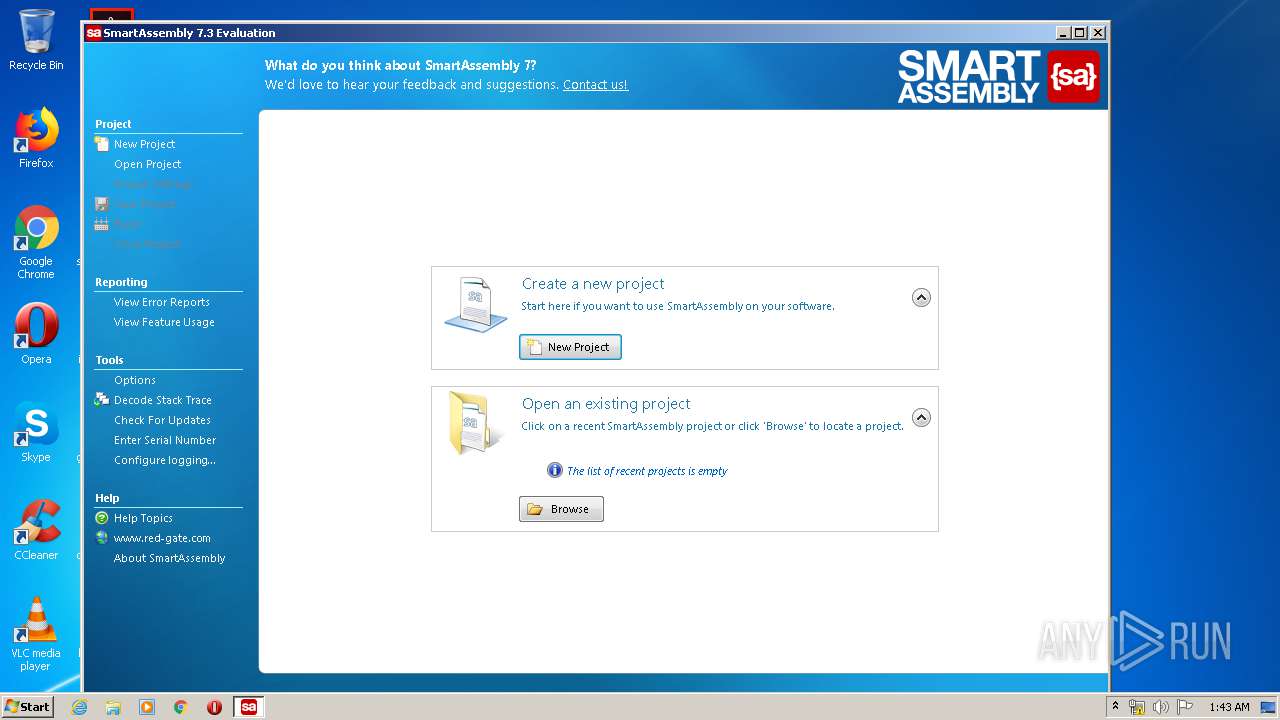Viewport: 1280px width, 720px height.
Task: Open the Windows Start menu
Action: 27,707
